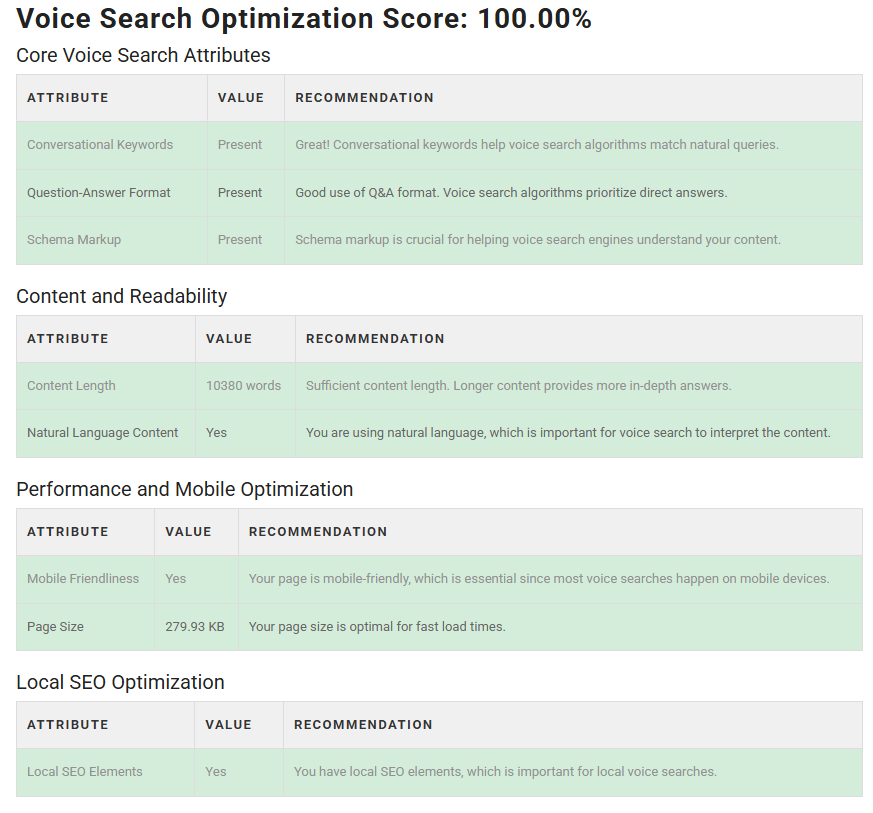Click the Natural Language Content row label
The width and height of the screenshot is (873, 813).
(103, 433)
